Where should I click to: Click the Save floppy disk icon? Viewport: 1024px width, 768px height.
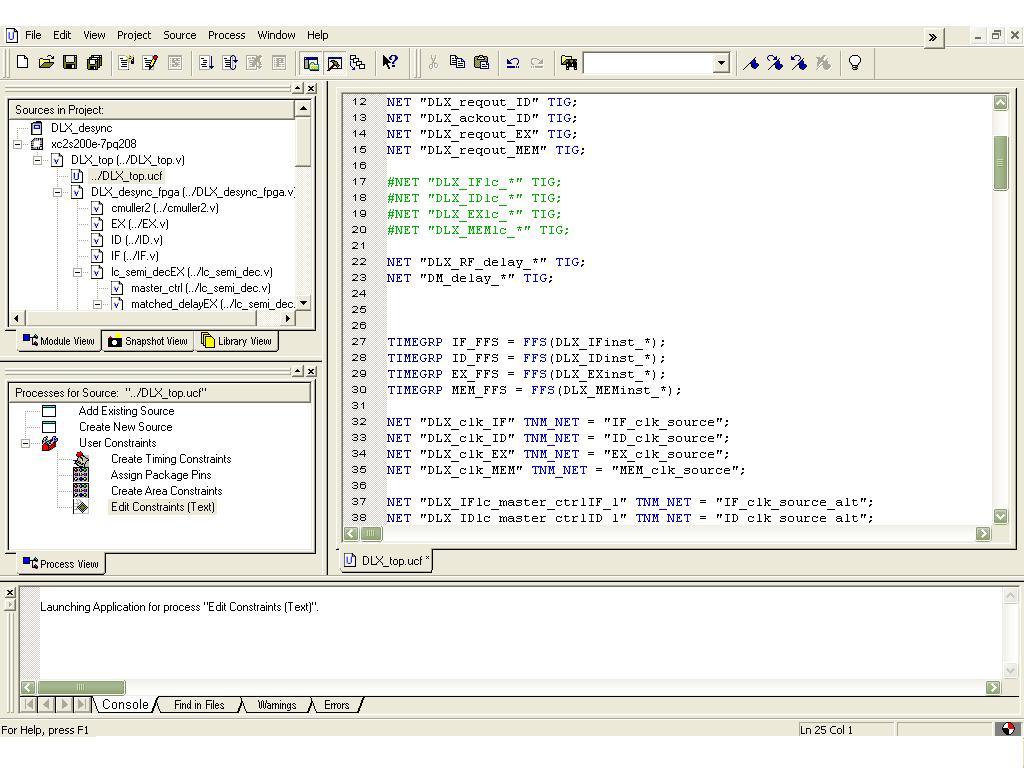(x=70, y=63)
